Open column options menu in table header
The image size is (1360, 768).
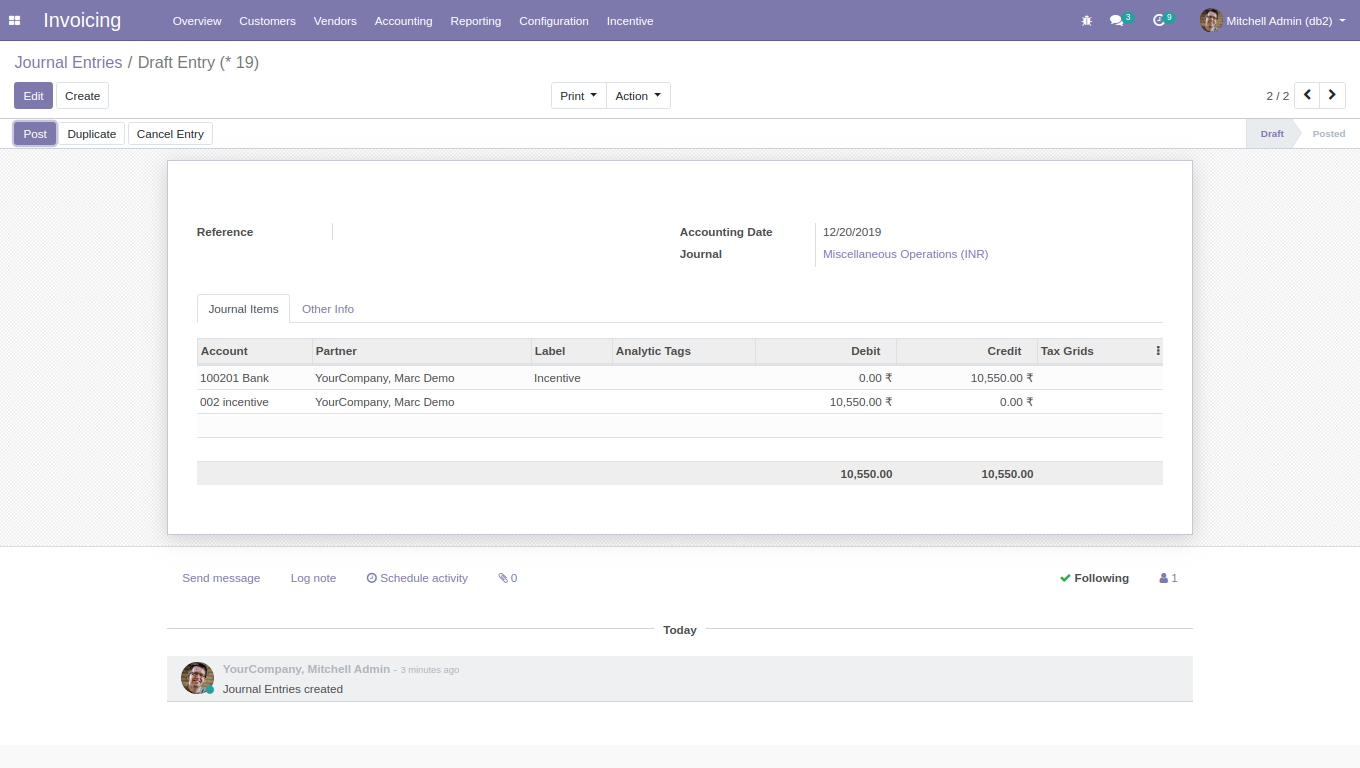click(1157, 351)
